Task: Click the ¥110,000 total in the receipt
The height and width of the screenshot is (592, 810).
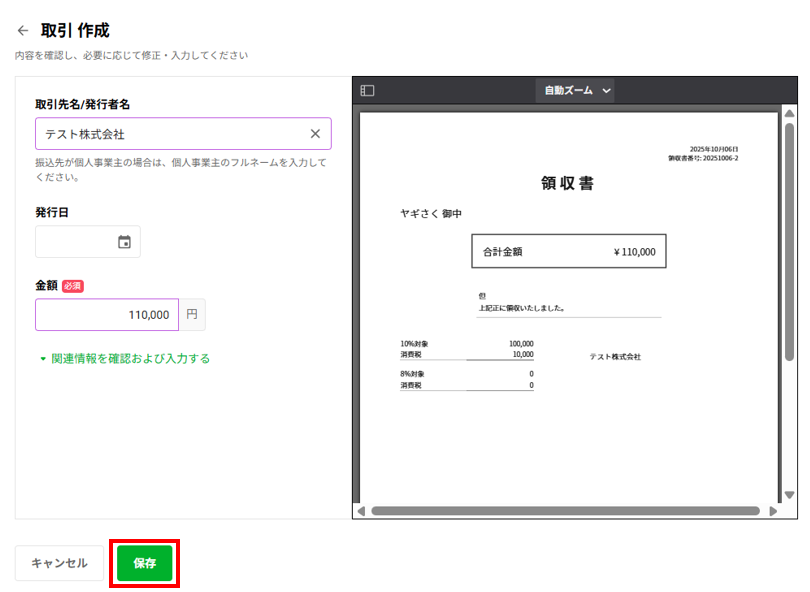Action: (634, 252)
